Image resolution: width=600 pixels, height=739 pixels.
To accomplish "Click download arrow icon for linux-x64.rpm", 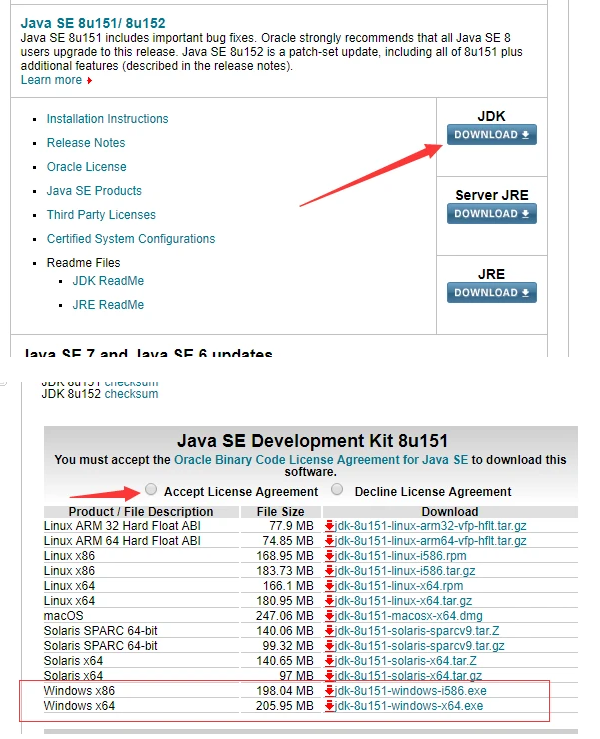I will [329, 586].
